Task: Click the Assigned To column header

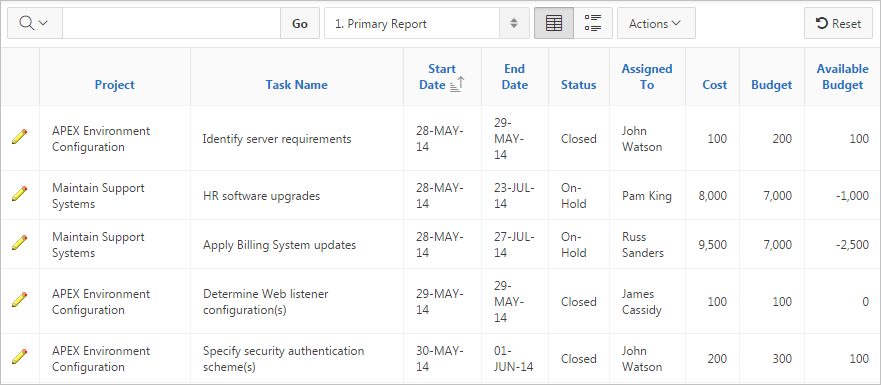Action: (x=647, y=77)
